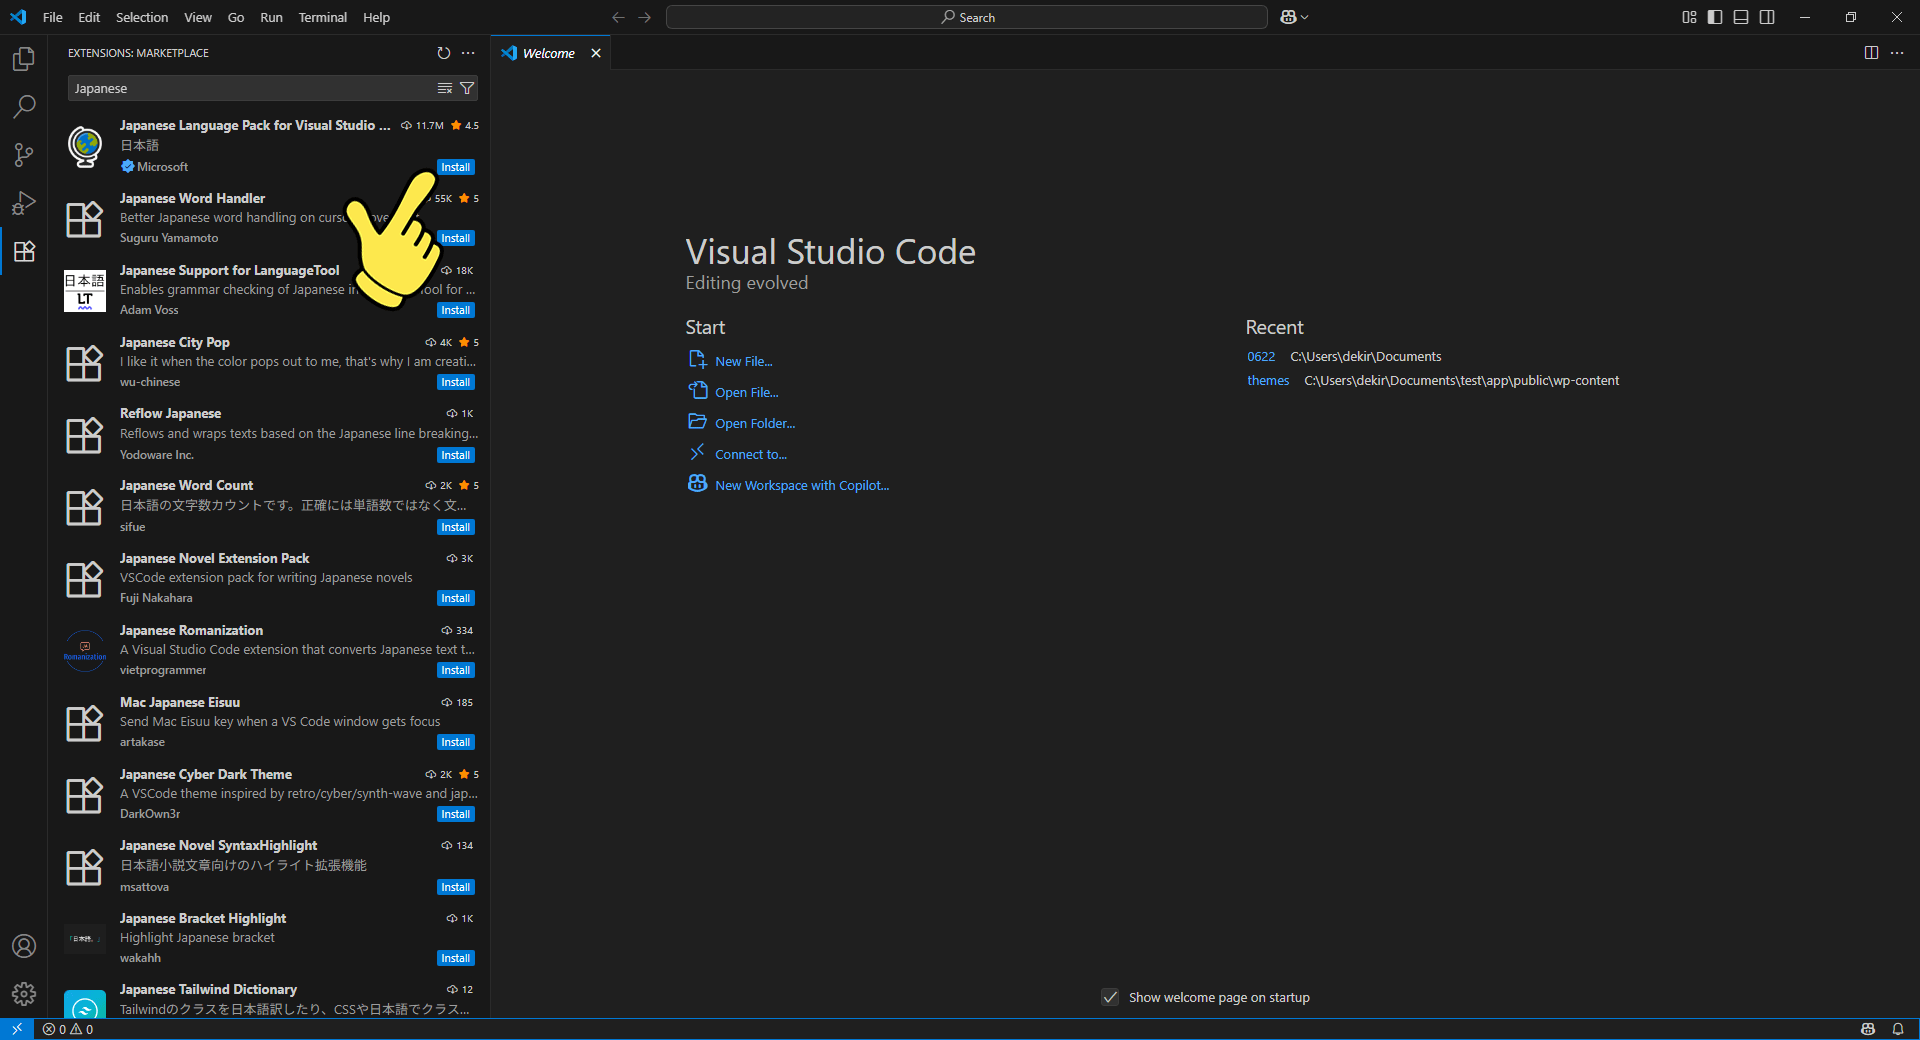Image resolution: width=1920 pixels, height=1040 pixels.
Task: Open recent folder 0622
Action: (x=1261, y=356)
